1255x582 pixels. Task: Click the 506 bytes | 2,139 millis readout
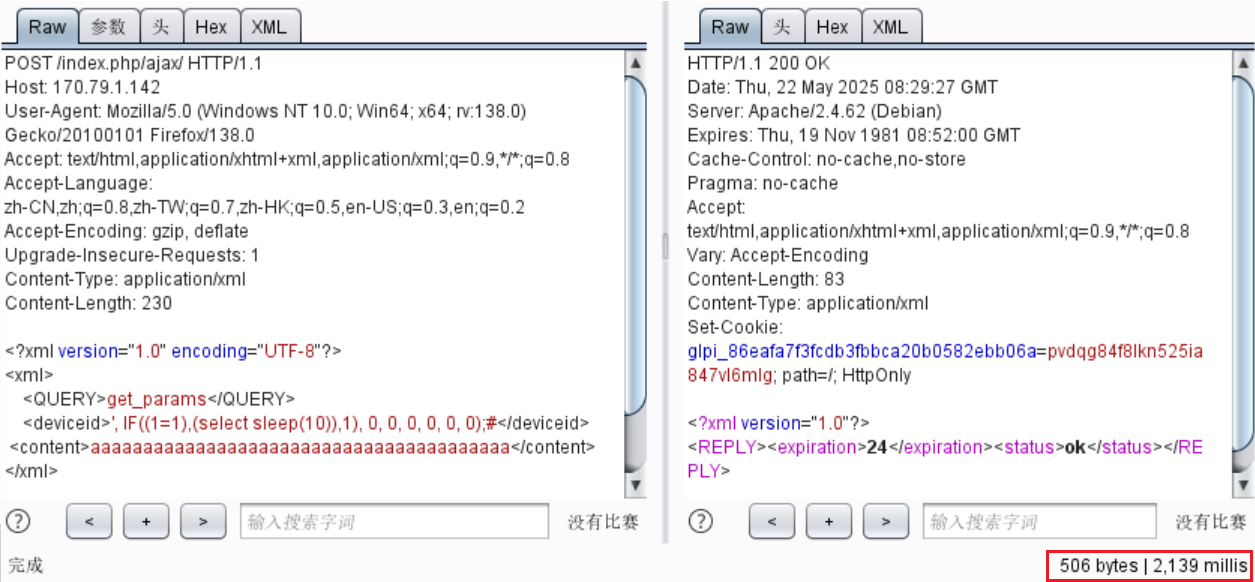(1151, 565)
